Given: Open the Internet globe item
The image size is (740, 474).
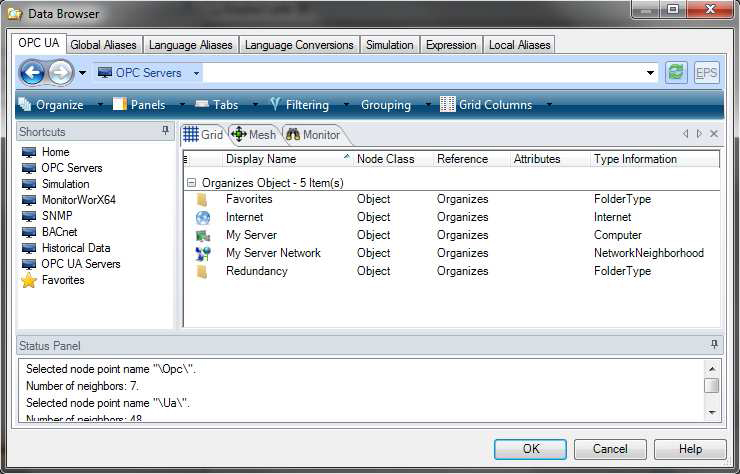Looking at the screenshot, I should [x=244, y=217].
